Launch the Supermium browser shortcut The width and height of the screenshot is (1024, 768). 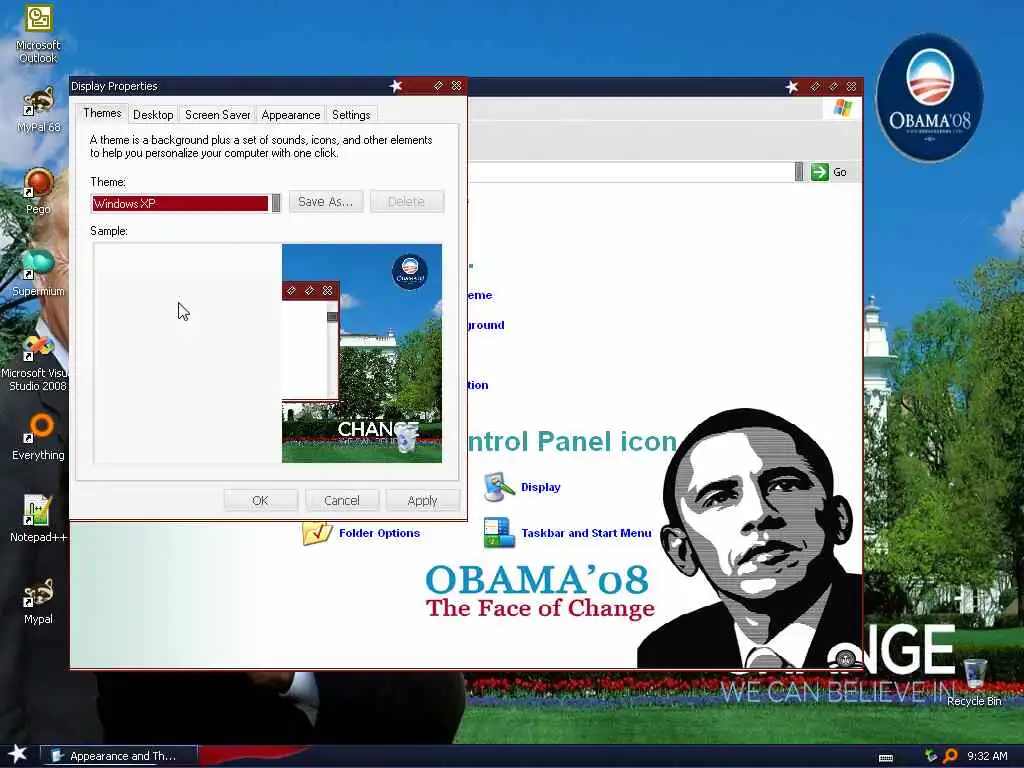(38, 273)
